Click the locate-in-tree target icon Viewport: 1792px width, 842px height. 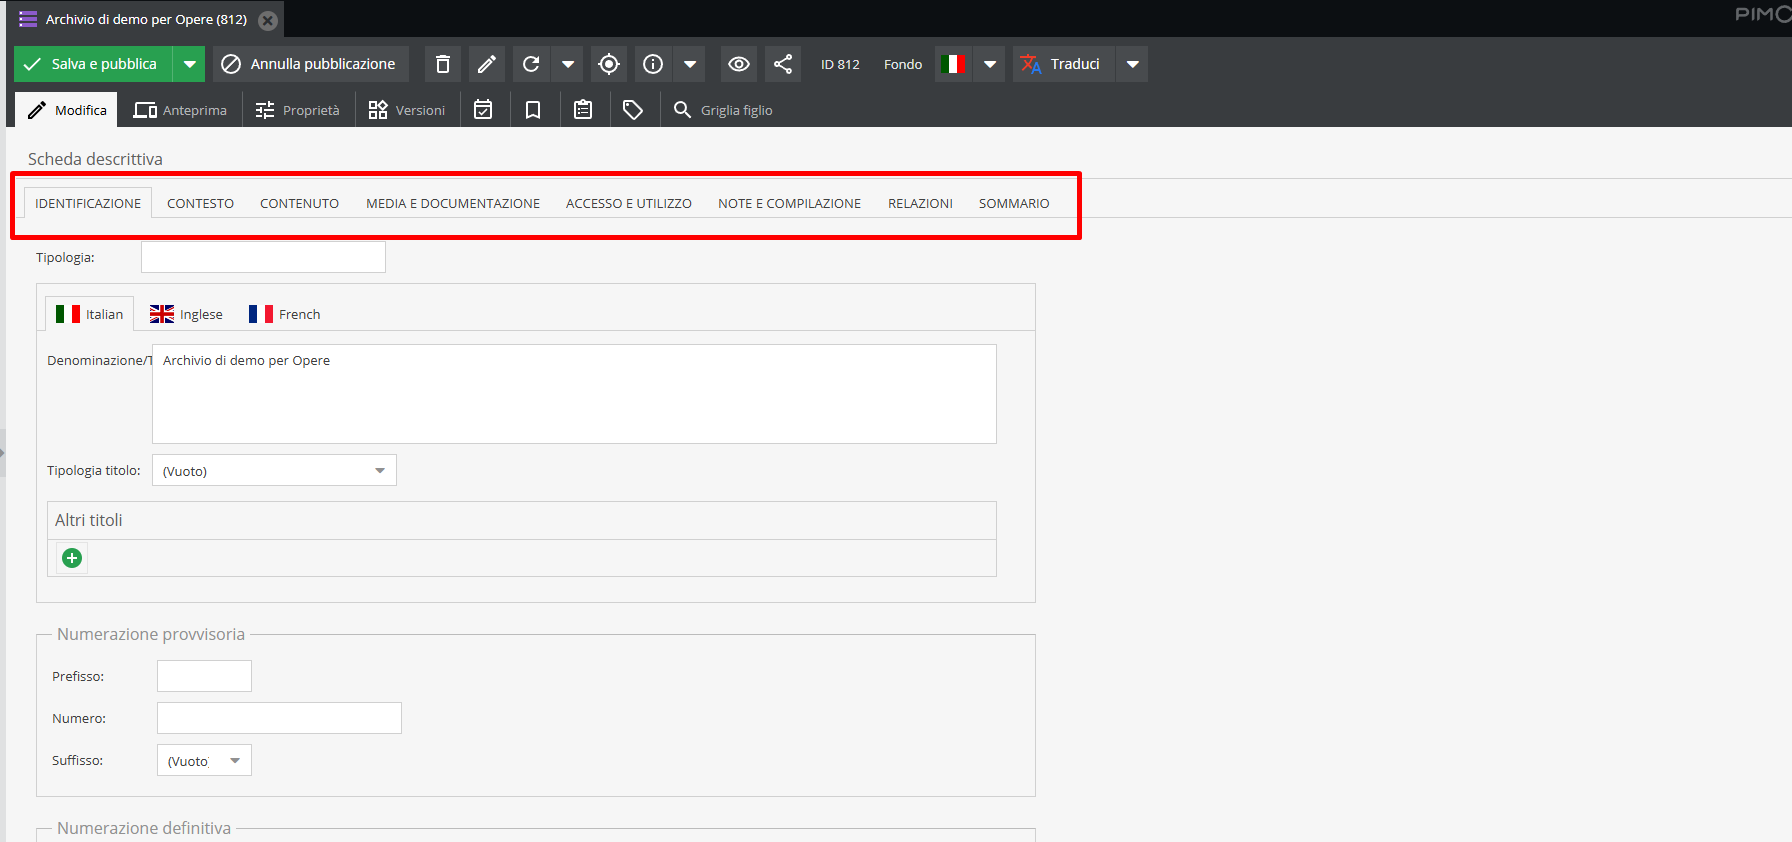click(608, 64)
